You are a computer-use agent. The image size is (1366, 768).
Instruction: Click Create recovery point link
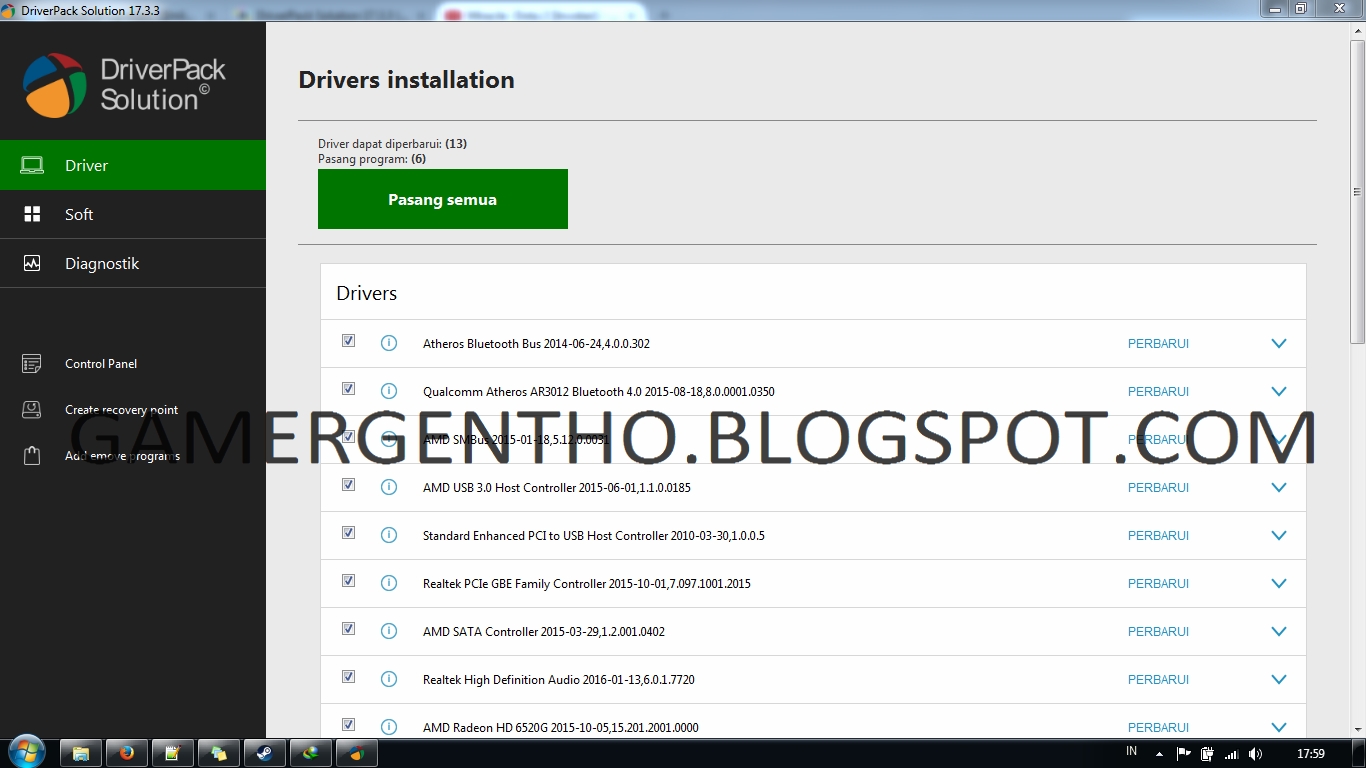[121, 410]
